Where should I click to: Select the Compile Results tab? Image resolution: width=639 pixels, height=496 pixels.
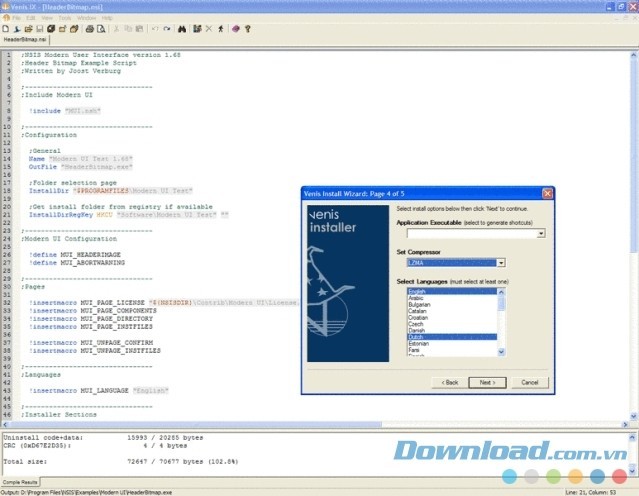tap(22, 482)
